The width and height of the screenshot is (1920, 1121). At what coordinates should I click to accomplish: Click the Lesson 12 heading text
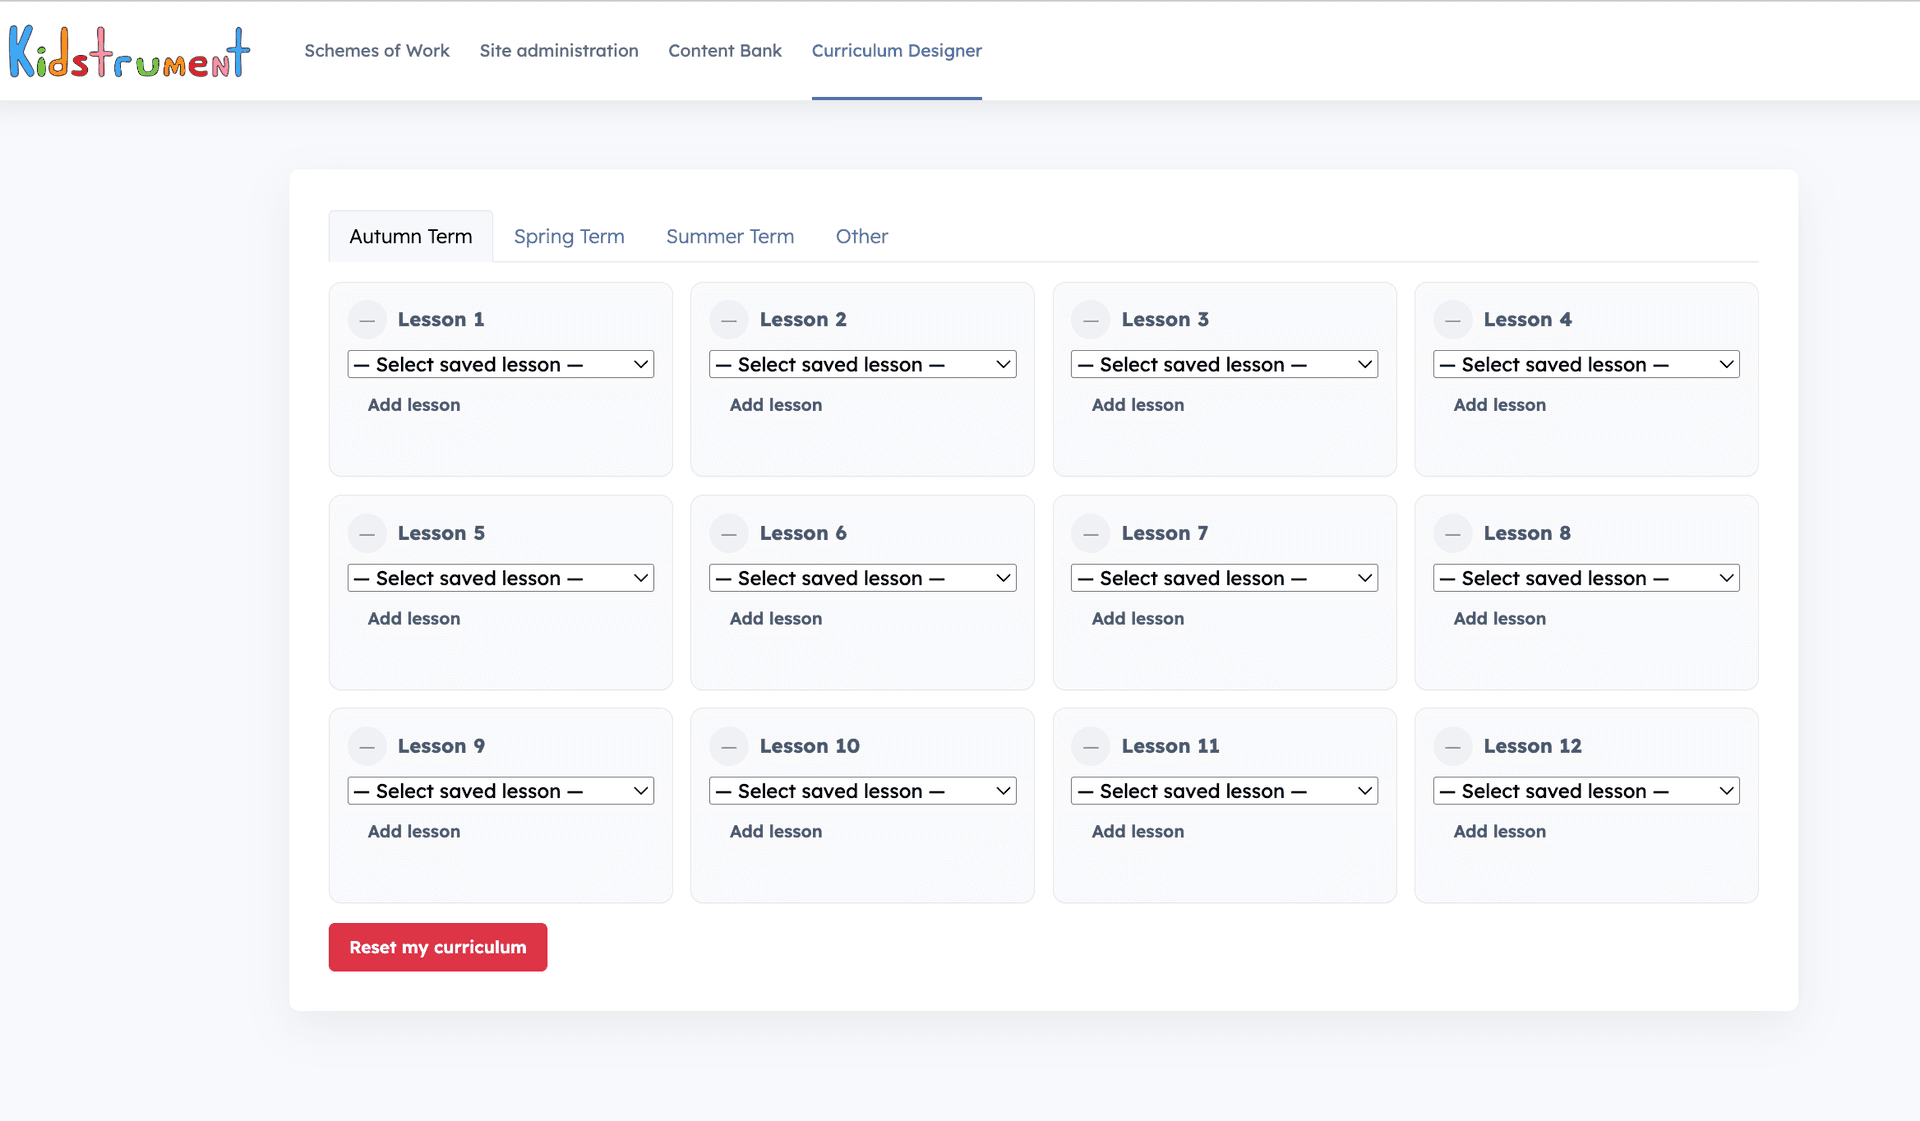point(1533,747)
